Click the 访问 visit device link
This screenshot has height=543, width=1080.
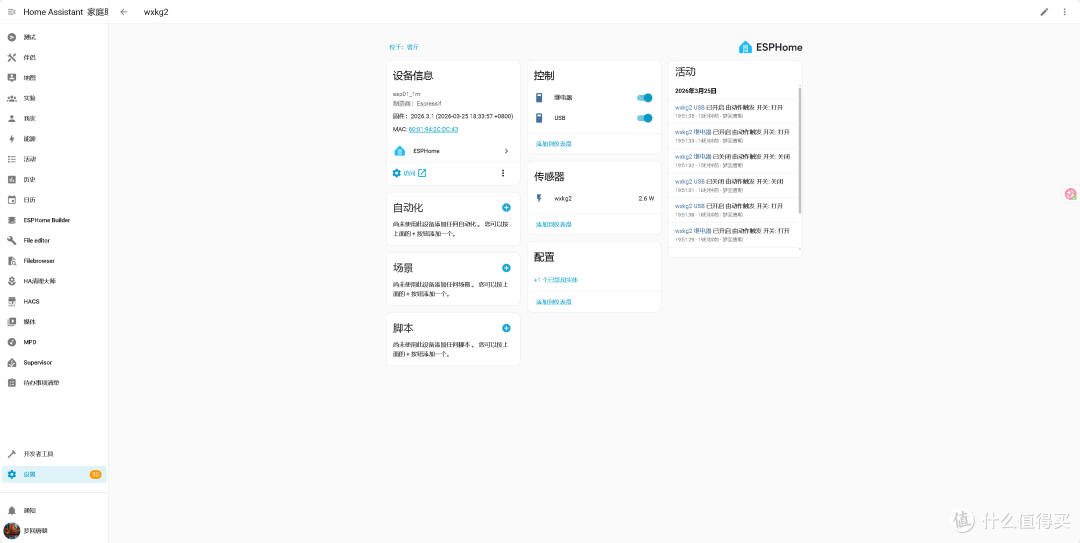415,173
